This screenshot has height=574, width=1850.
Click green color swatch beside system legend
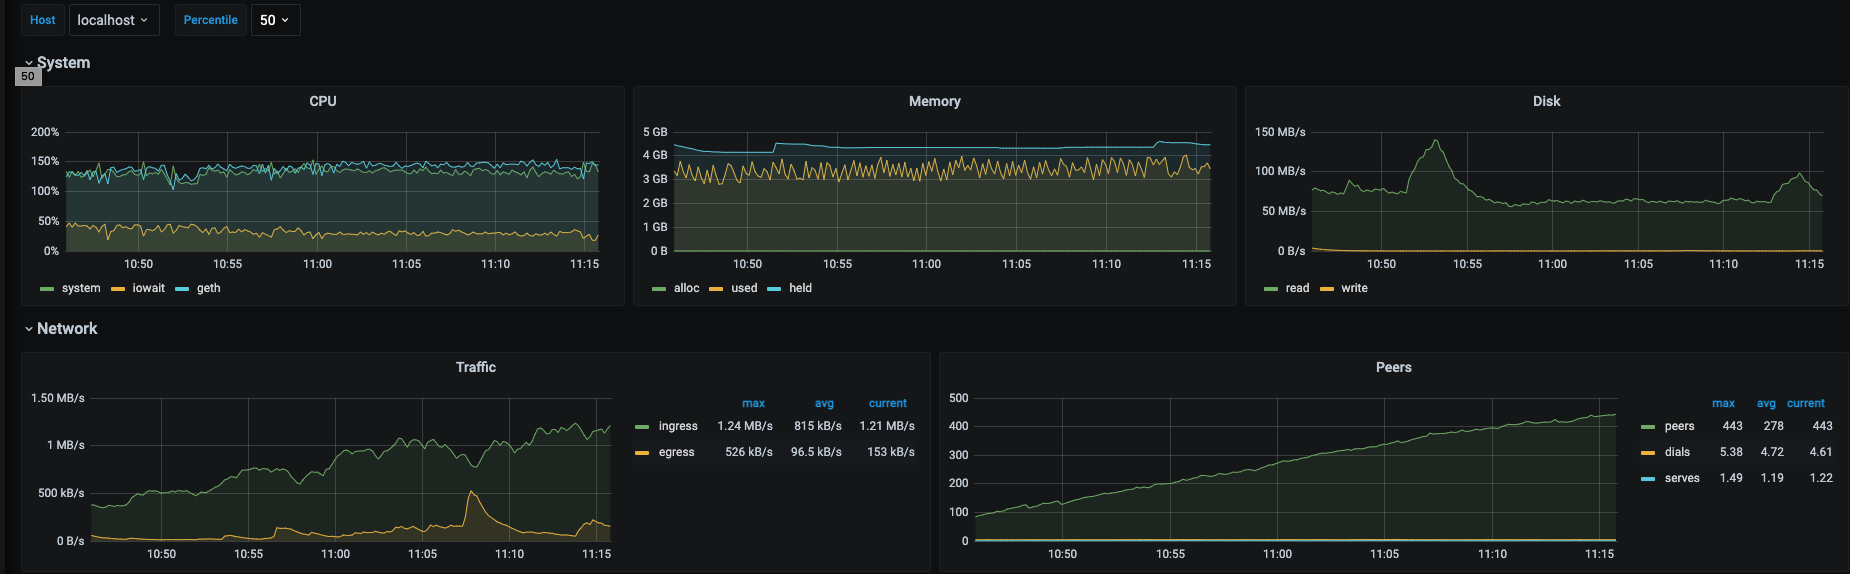(x=47, y=289)
